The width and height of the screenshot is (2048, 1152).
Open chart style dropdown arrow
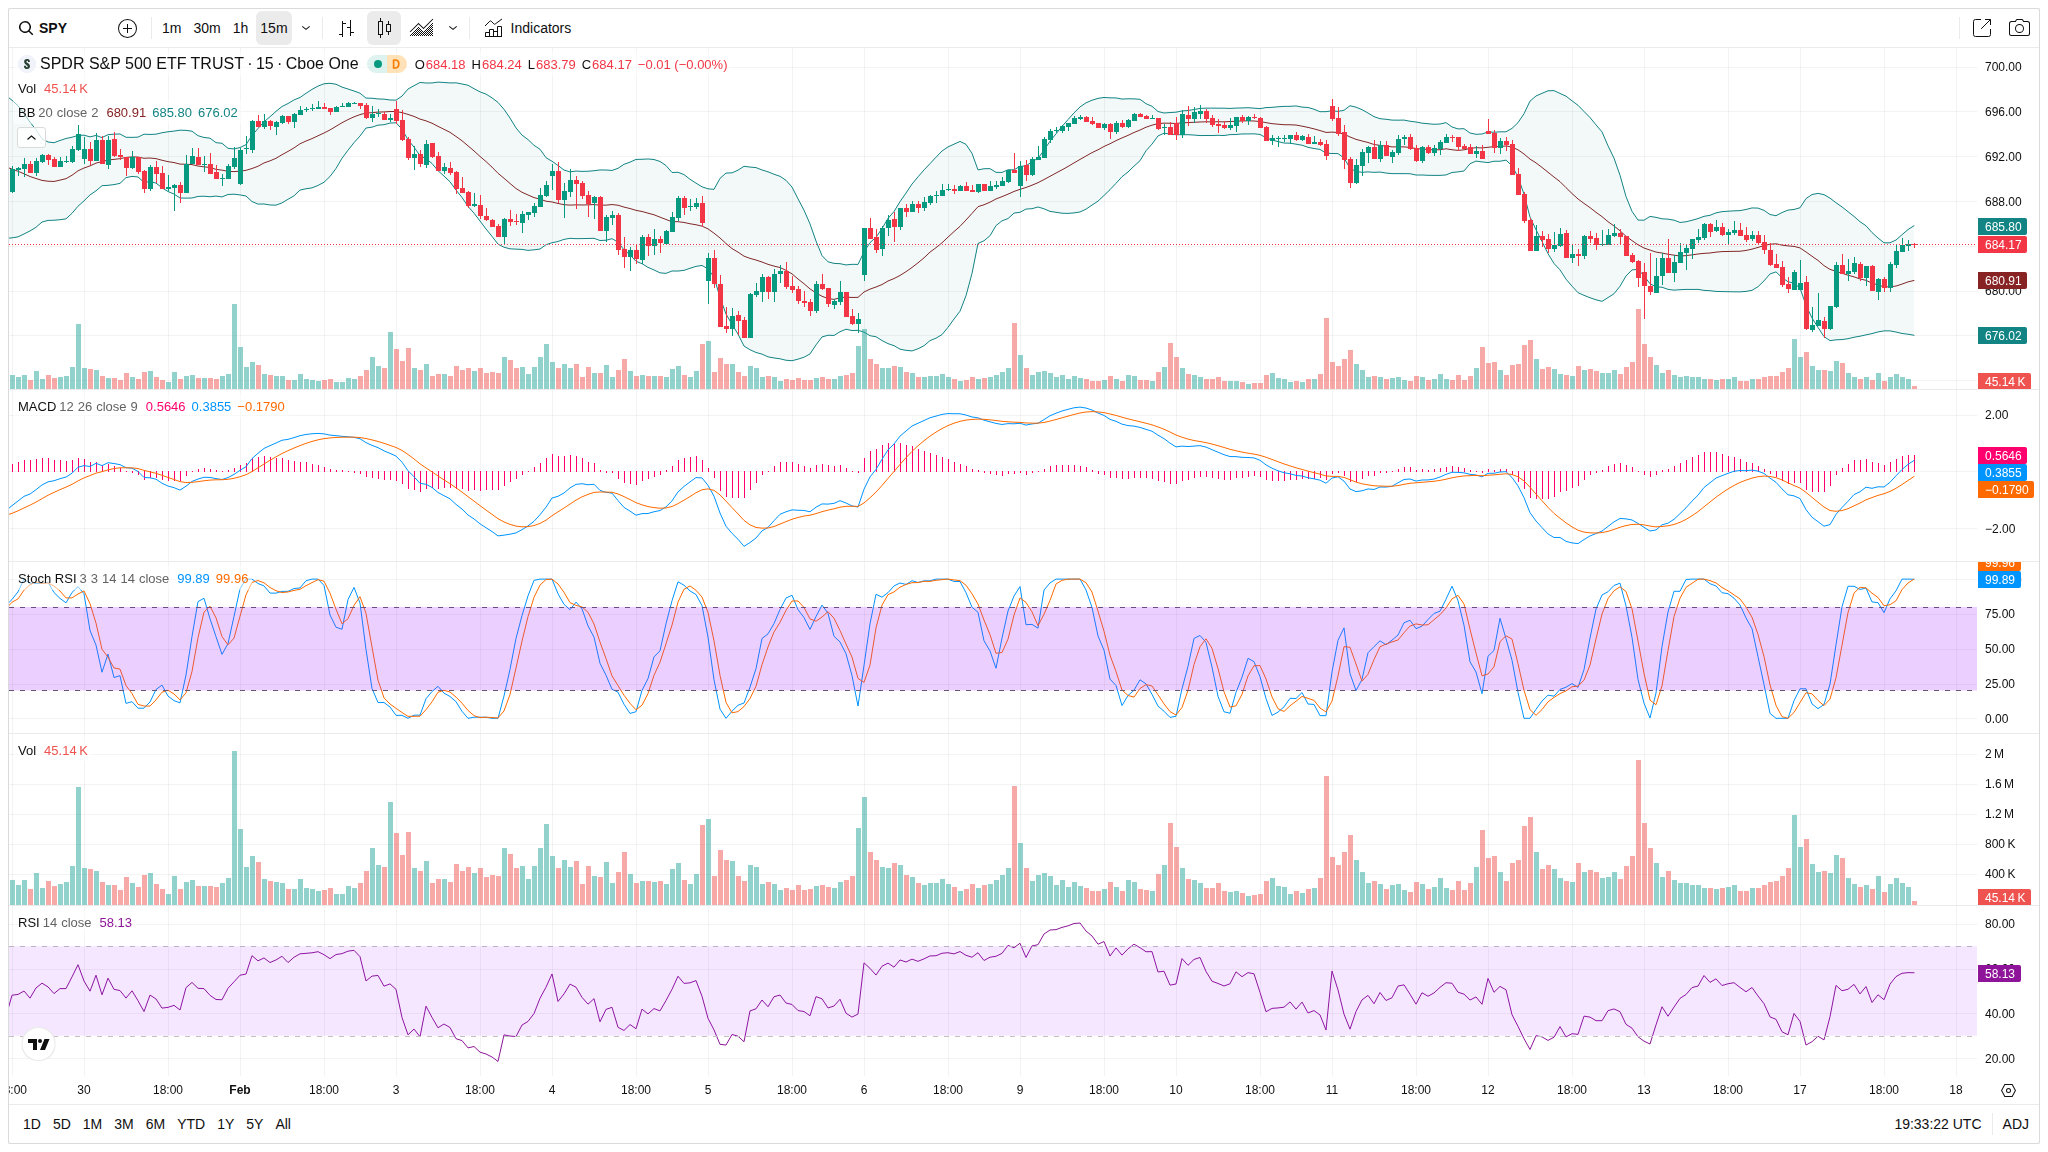[x=453, y=28]
